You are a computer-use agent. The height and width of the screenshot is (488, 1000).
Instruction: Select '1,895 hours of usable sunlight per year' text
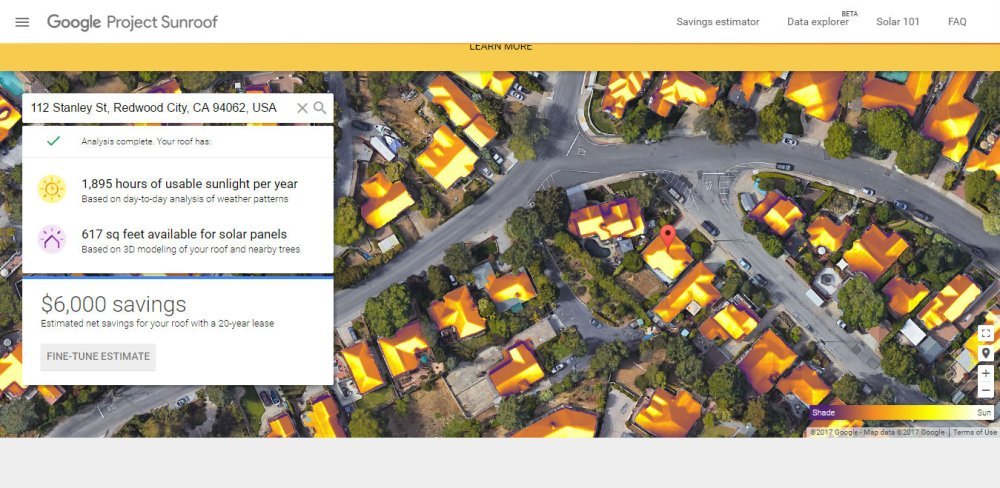tap(189, 184)
